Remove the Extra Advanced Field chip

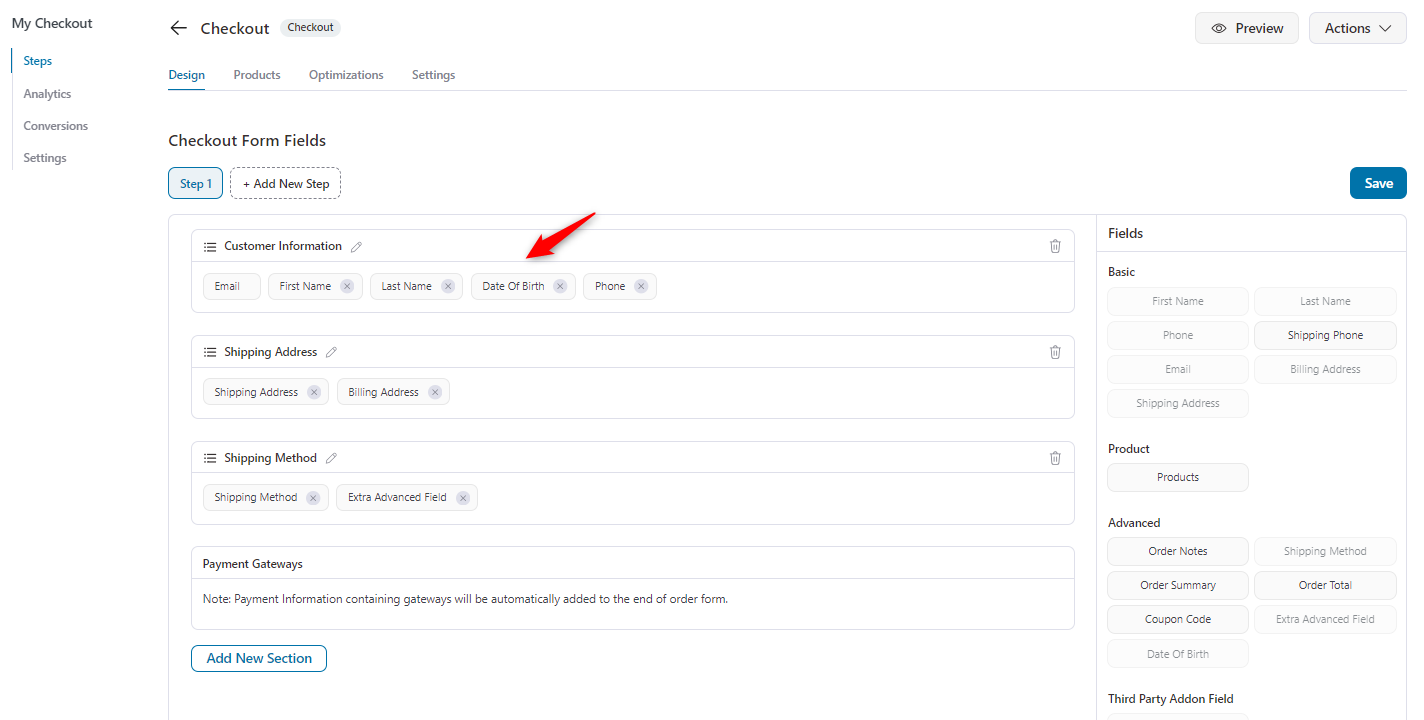[x=463, y=497]
